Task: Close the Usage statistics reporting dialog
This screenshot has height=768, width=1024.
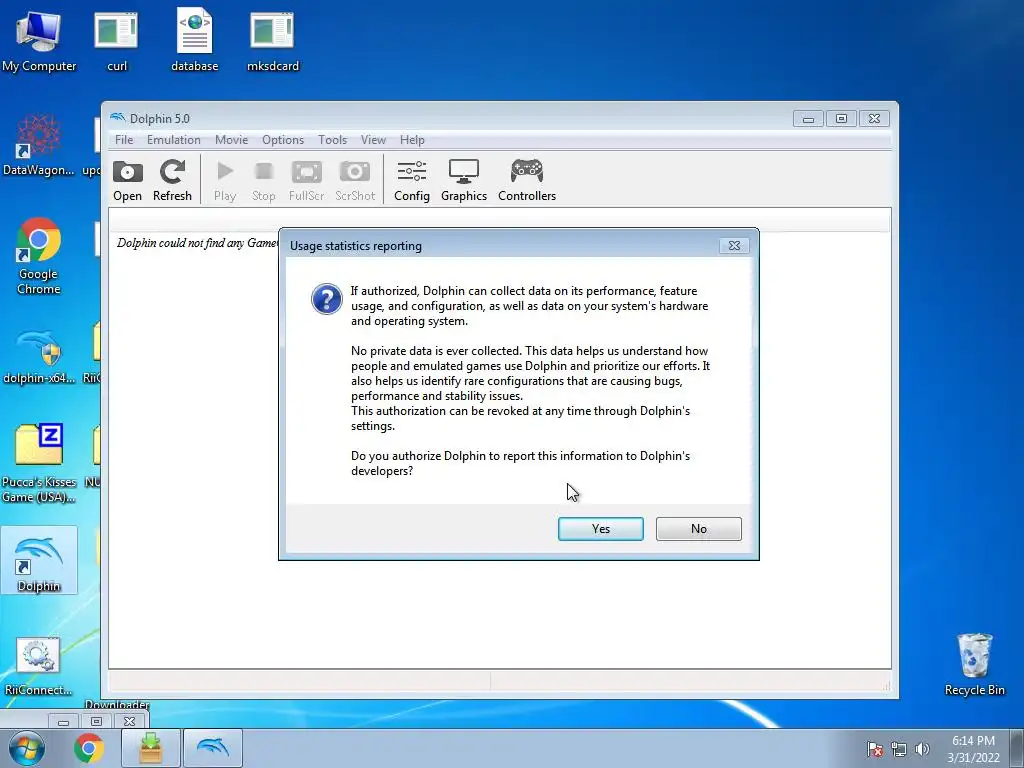Action: click(x=734, y=246)
